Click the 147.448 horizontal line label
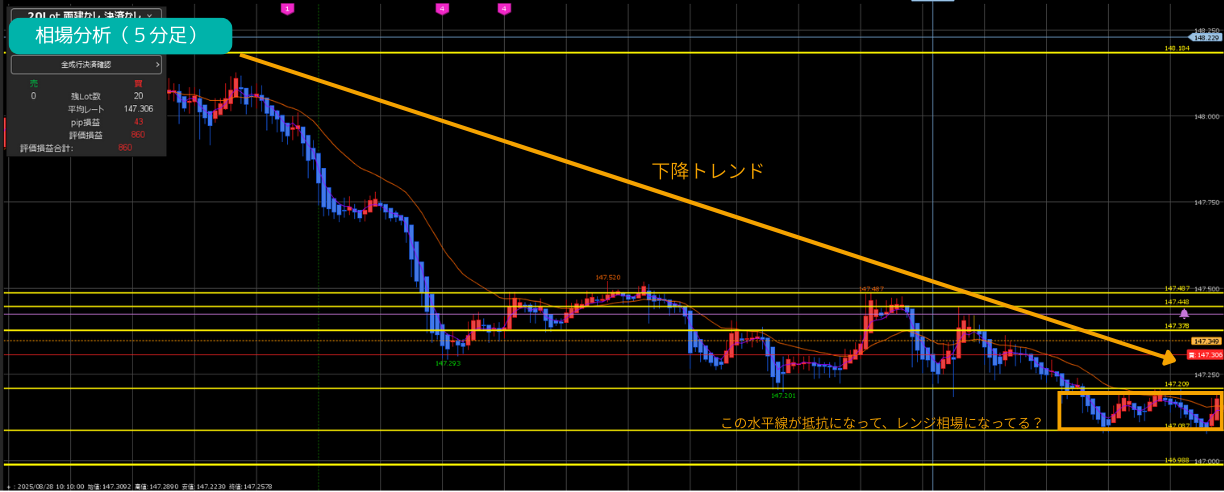 1176,302
